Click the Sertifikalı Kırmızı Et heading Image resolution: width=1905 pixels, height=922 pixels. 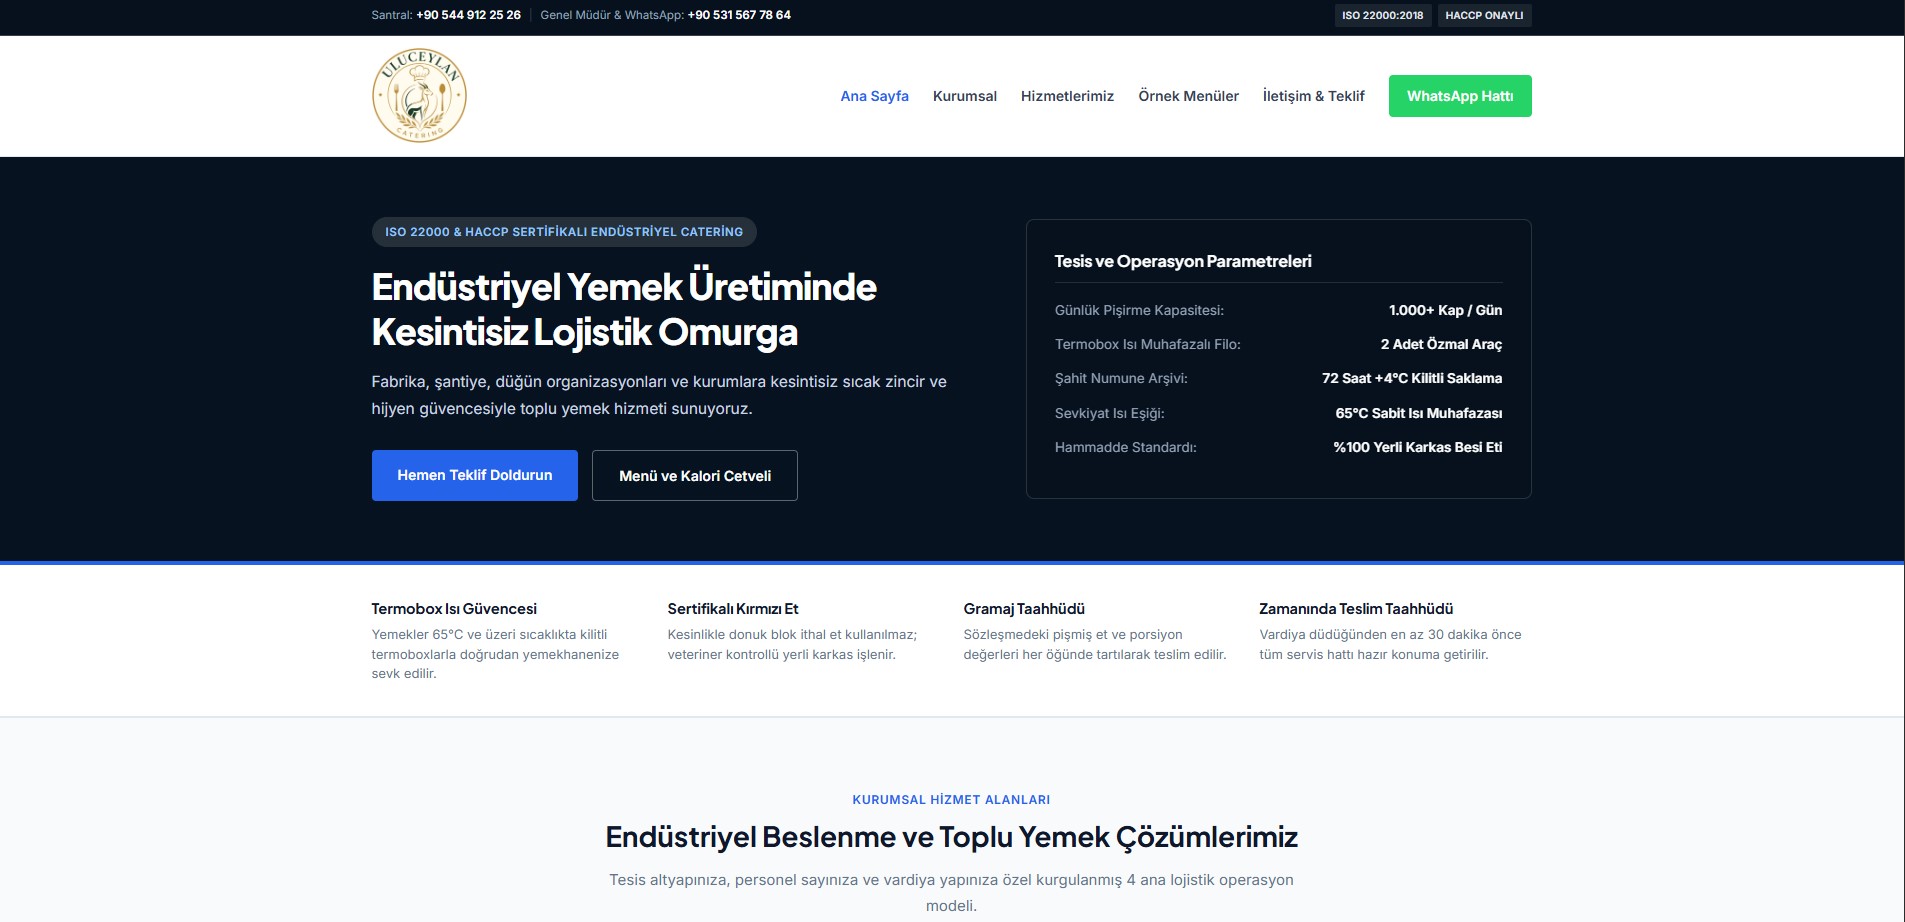coord(733,608)
